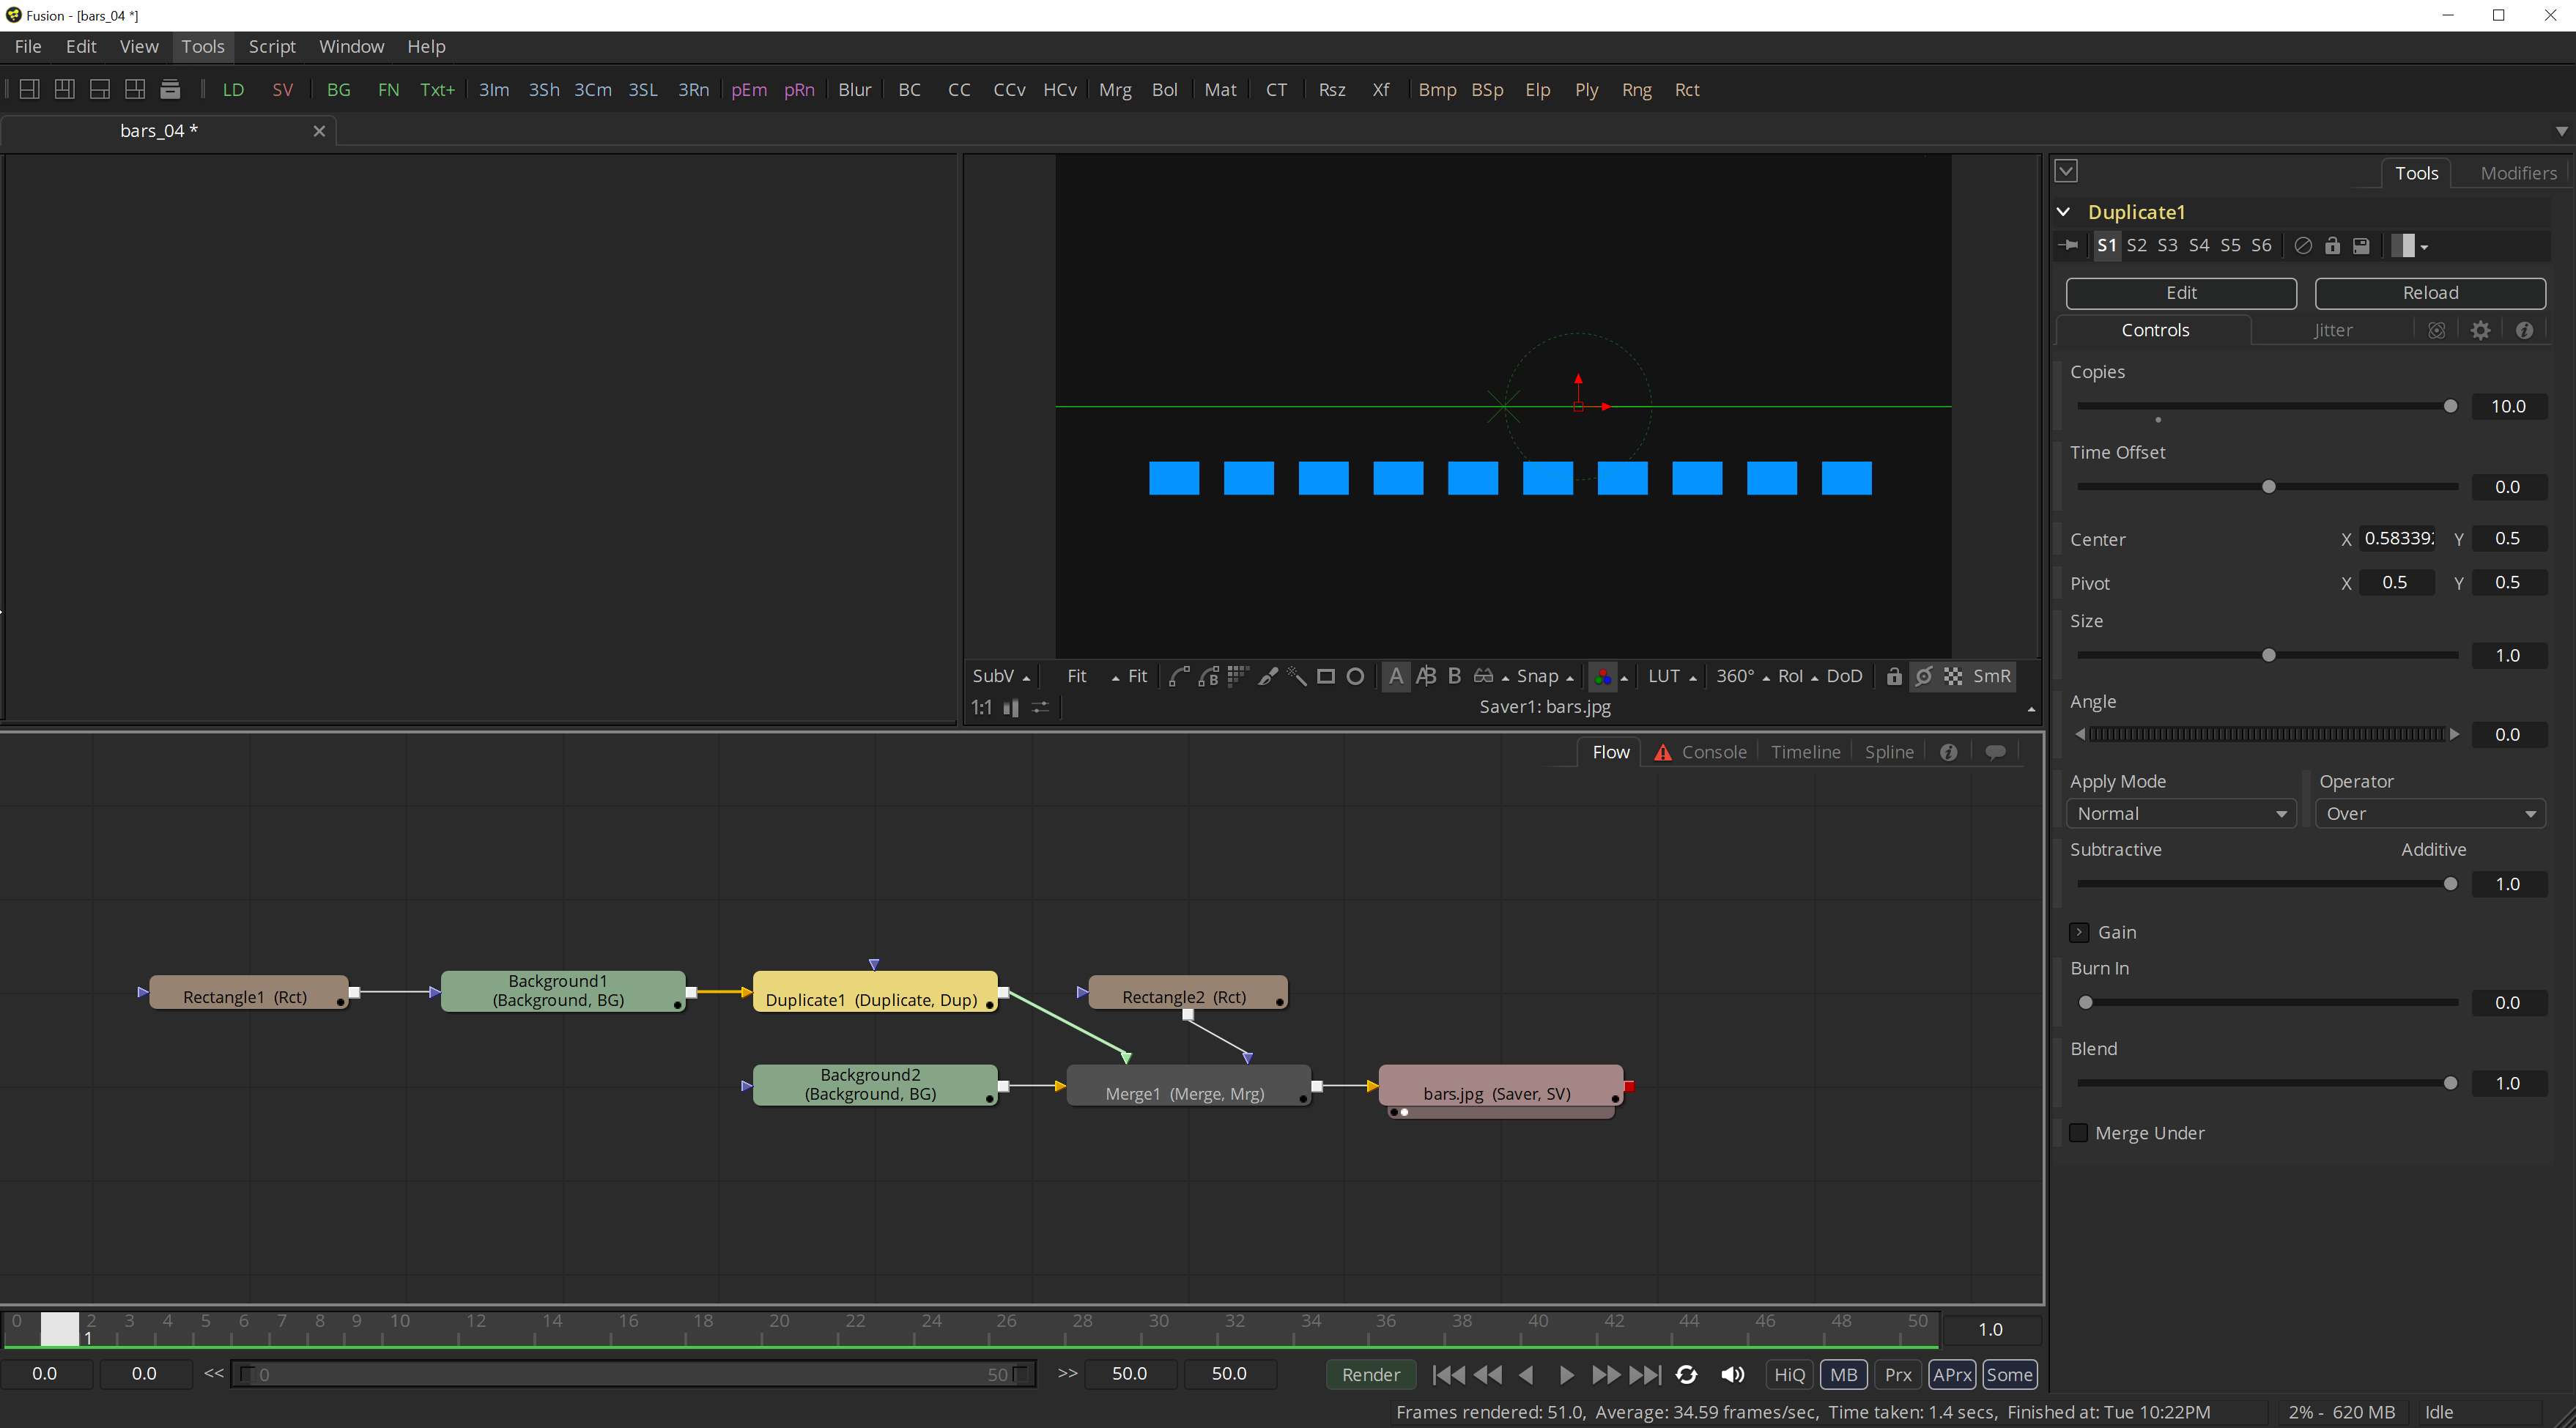Click the green Render button
Screen dimensions: 2576x1428
1371,1374
